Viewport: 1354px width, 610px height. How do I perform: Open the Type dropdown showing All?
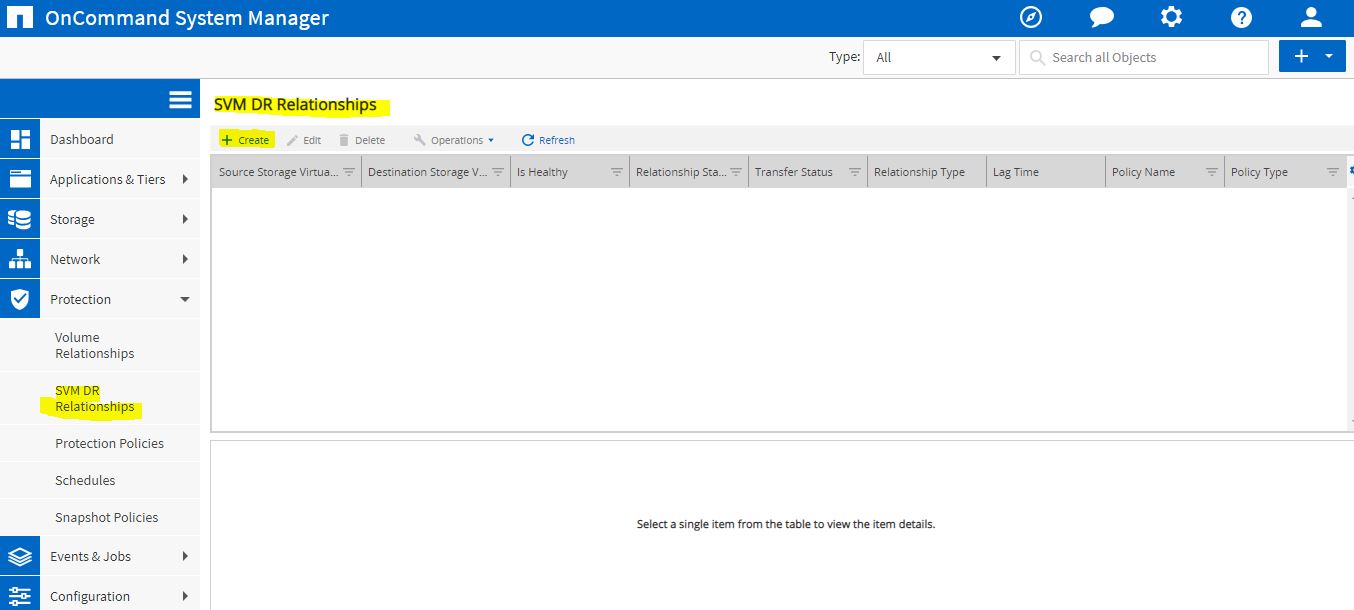pos(937,57)
